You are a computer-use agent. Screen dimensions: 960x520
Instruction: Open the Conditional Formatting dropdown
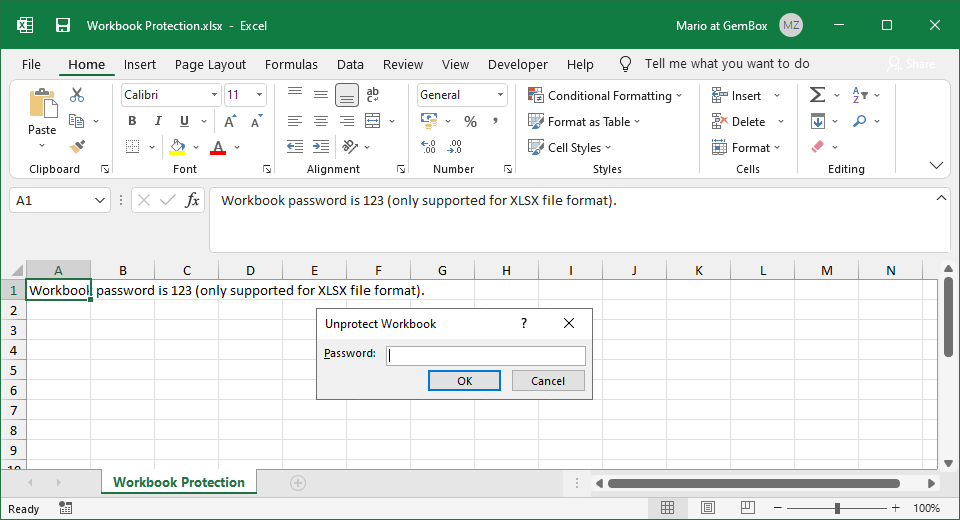(605, 95)
